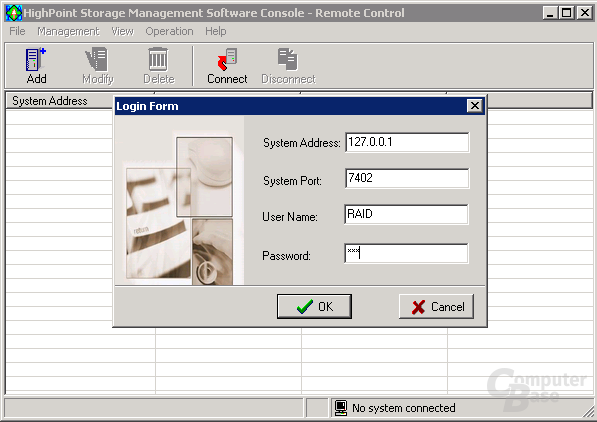The image size is (597, 422).
Task: Focus the User Name field containing RAID
Action: point(406,214)
